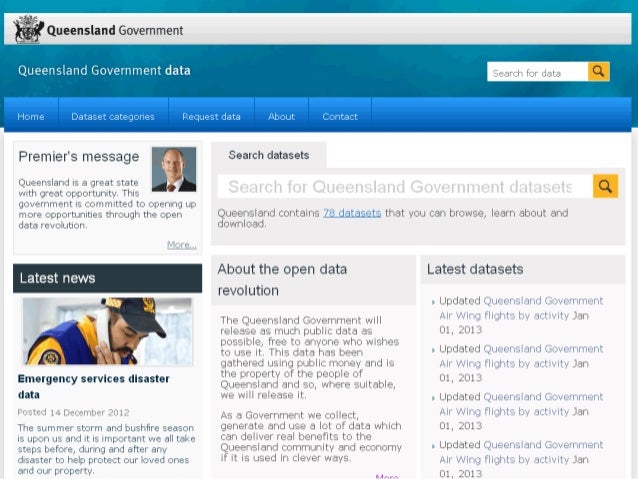Open the 'Emergency services disaster data' headline
The width and height of the screenshot is (638, 479).
coord(94,387)
